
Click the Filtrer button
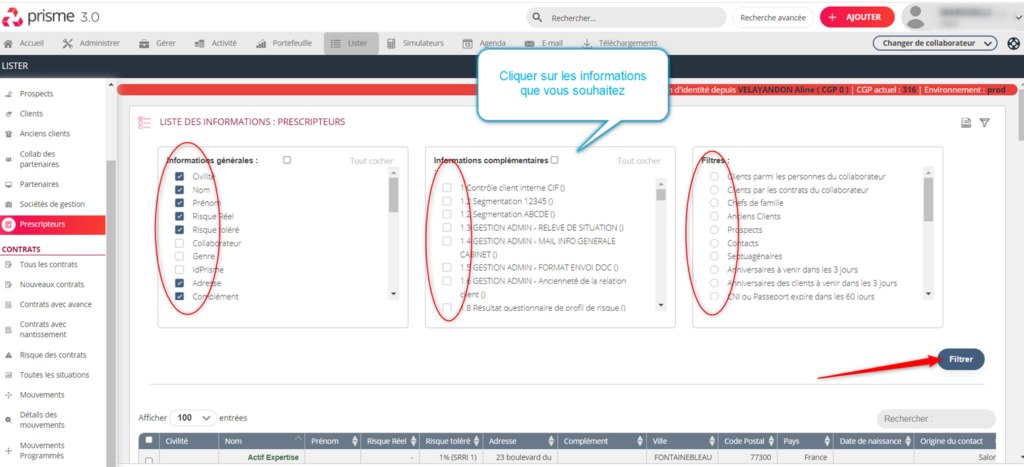point(960,359)
